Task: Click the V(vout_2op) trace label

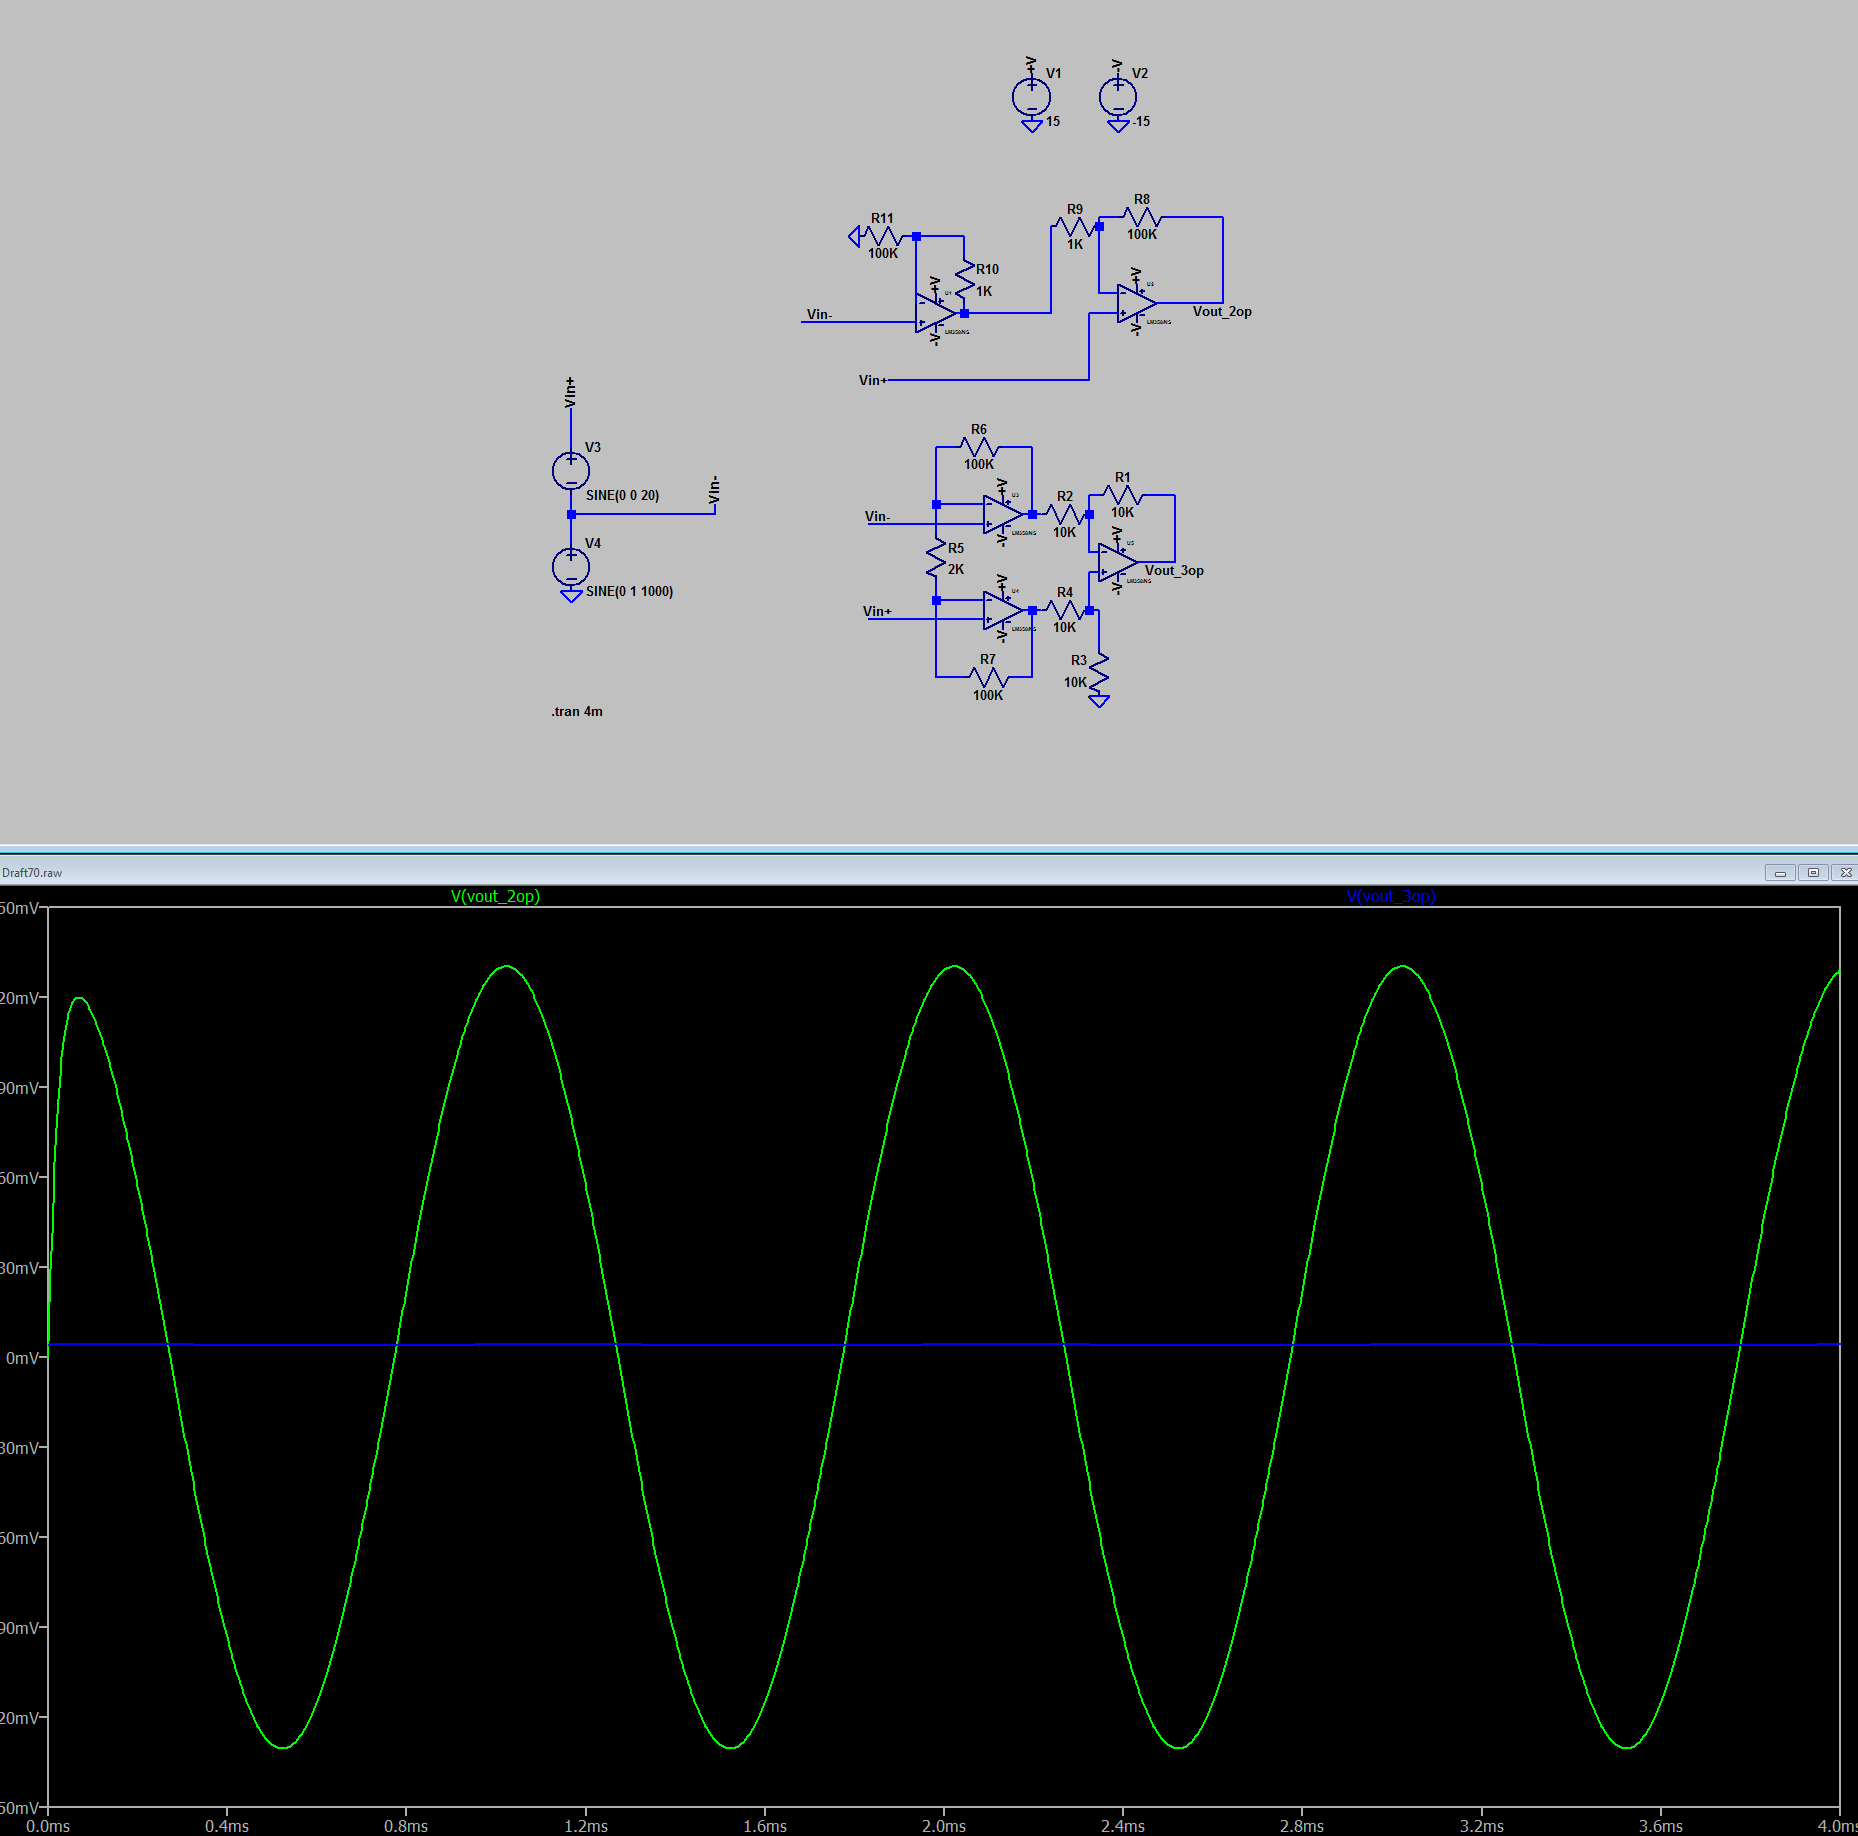Action: click(x=495, y=896)
